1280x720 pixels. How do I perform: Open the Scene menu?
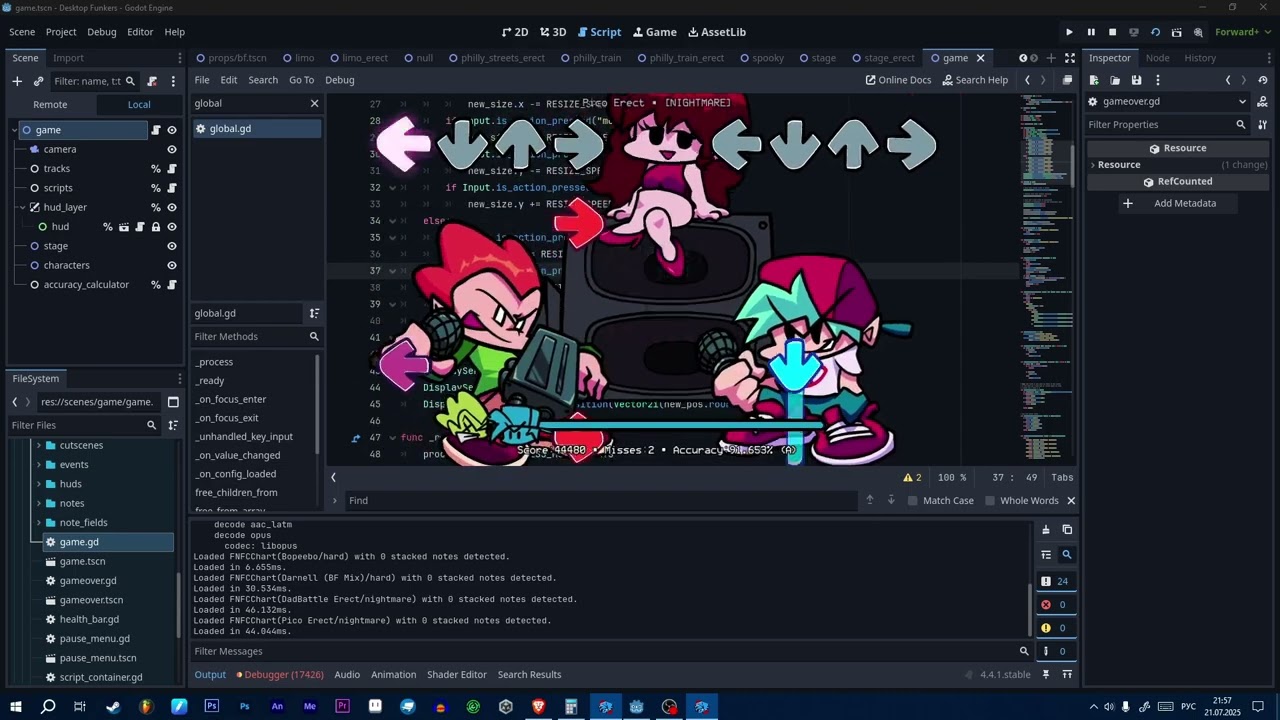coord(22,32)
